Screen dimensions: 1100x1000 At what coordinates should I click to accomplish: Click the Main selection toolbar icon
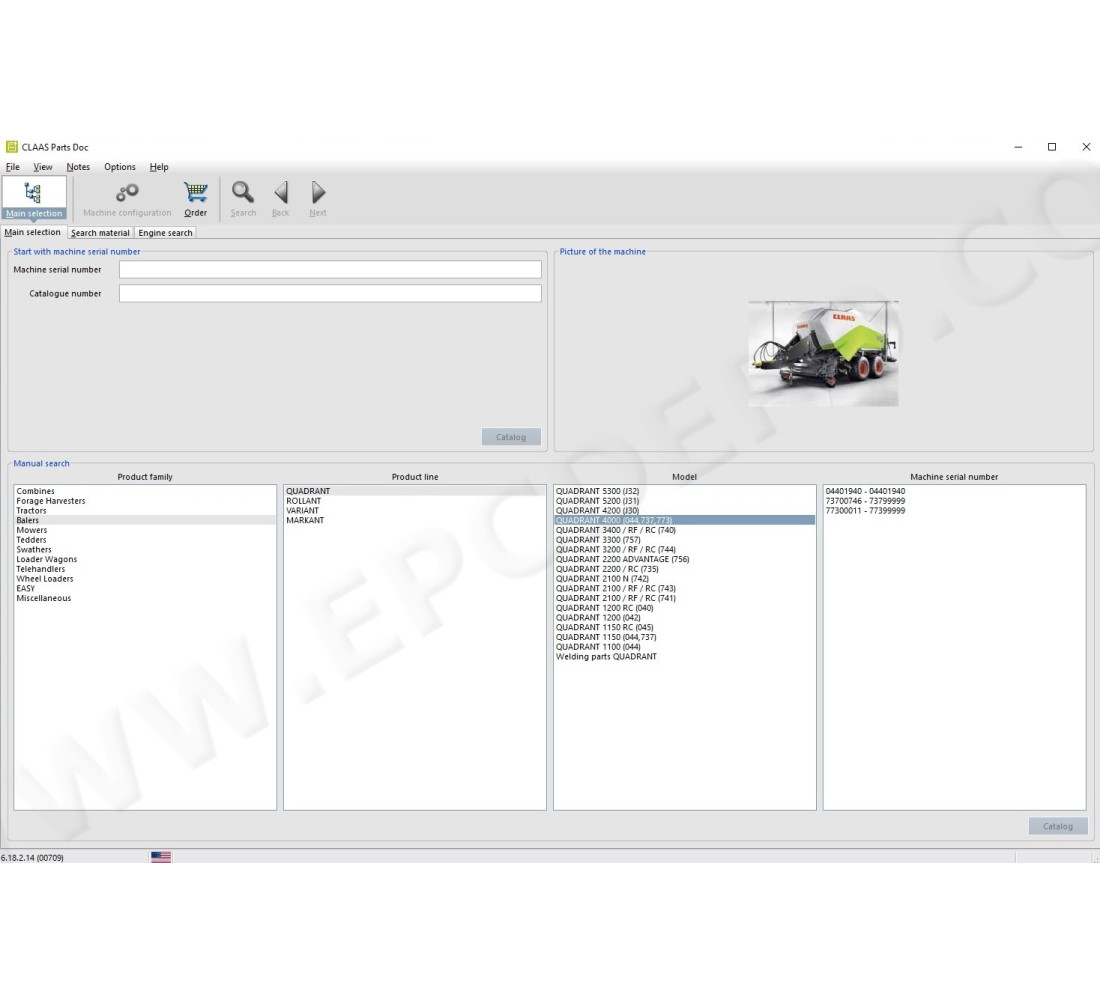click(34, 198)
